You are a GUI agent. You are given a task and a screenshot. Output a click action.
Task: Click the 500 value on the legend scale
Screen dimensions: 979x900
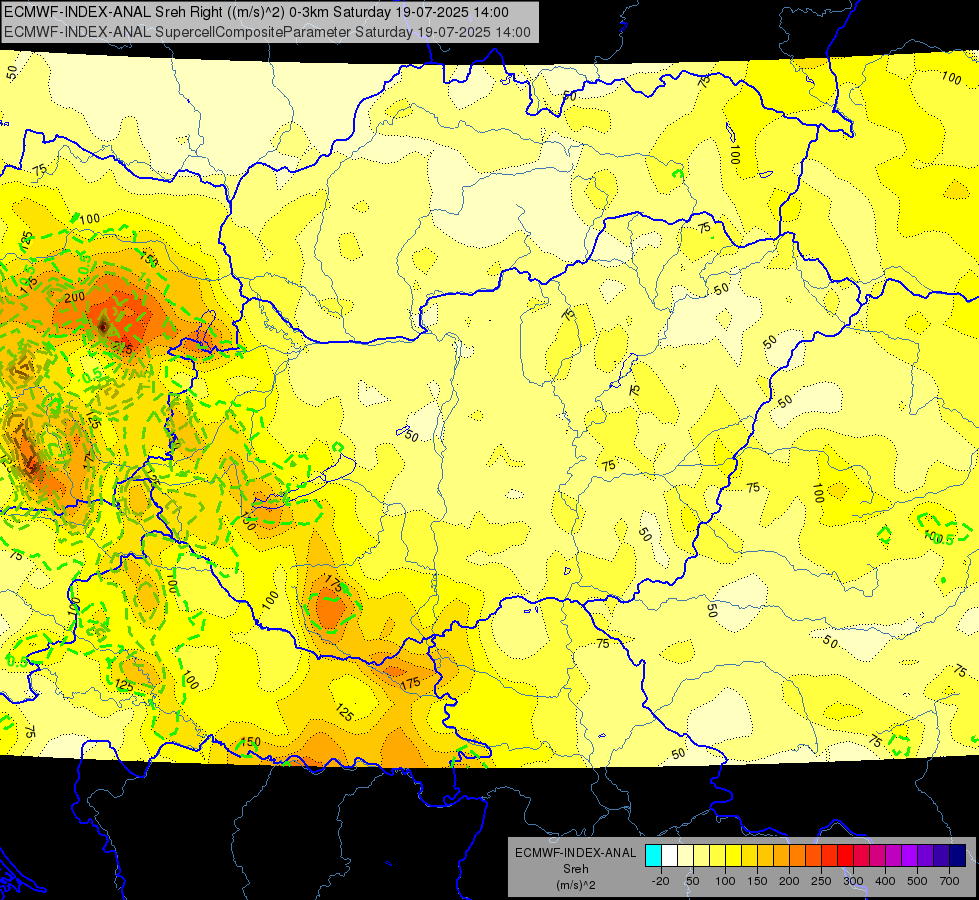[917, 881]
